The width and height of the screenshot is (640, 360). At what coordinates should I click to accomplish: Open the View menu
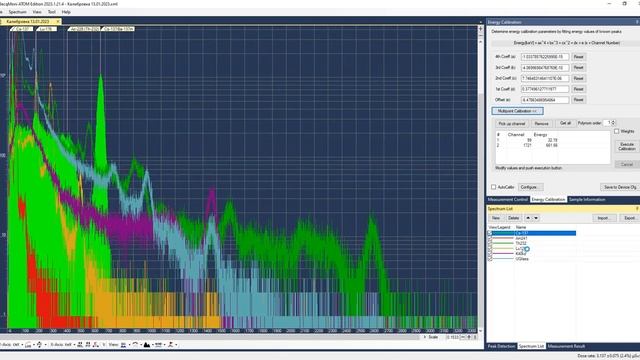tap(37, 12)
